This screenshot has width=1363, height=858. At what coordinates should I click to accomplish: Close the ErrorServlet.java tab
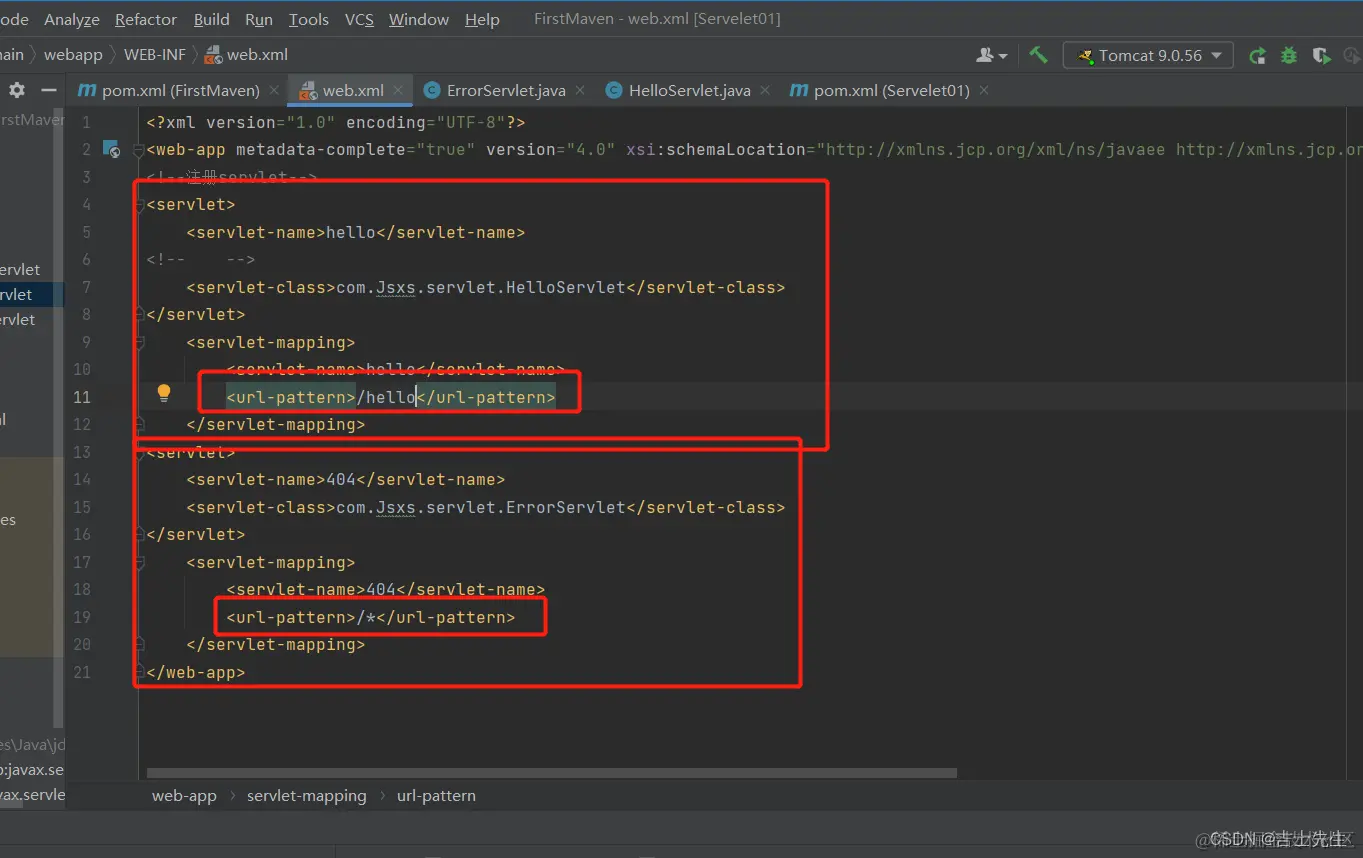[581, 90]
